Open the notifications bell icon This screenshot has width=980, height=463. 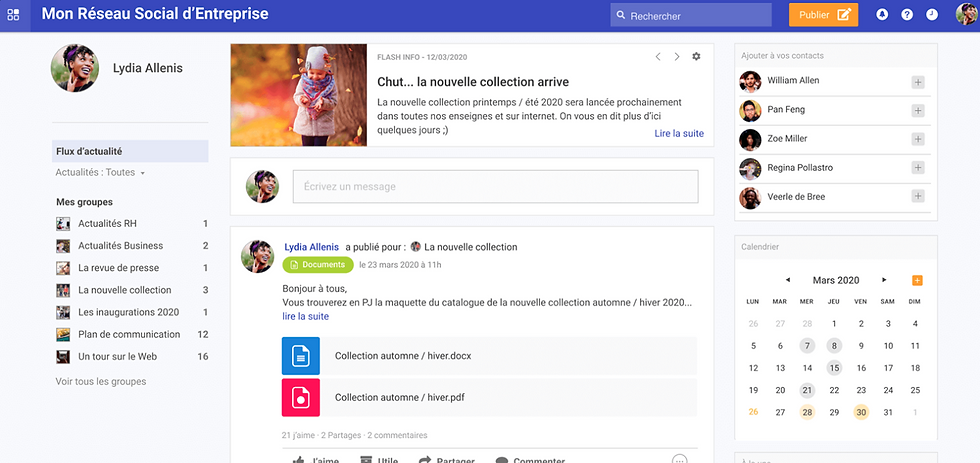[x=882, y=15]
